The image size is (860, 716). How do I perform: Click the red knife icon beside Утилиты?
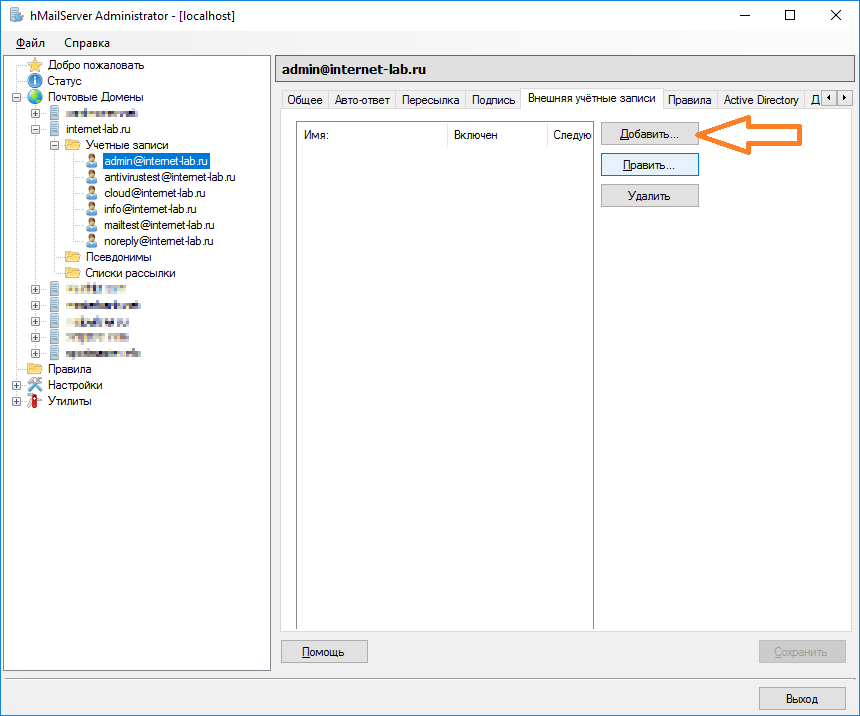[x=35, y=401]
